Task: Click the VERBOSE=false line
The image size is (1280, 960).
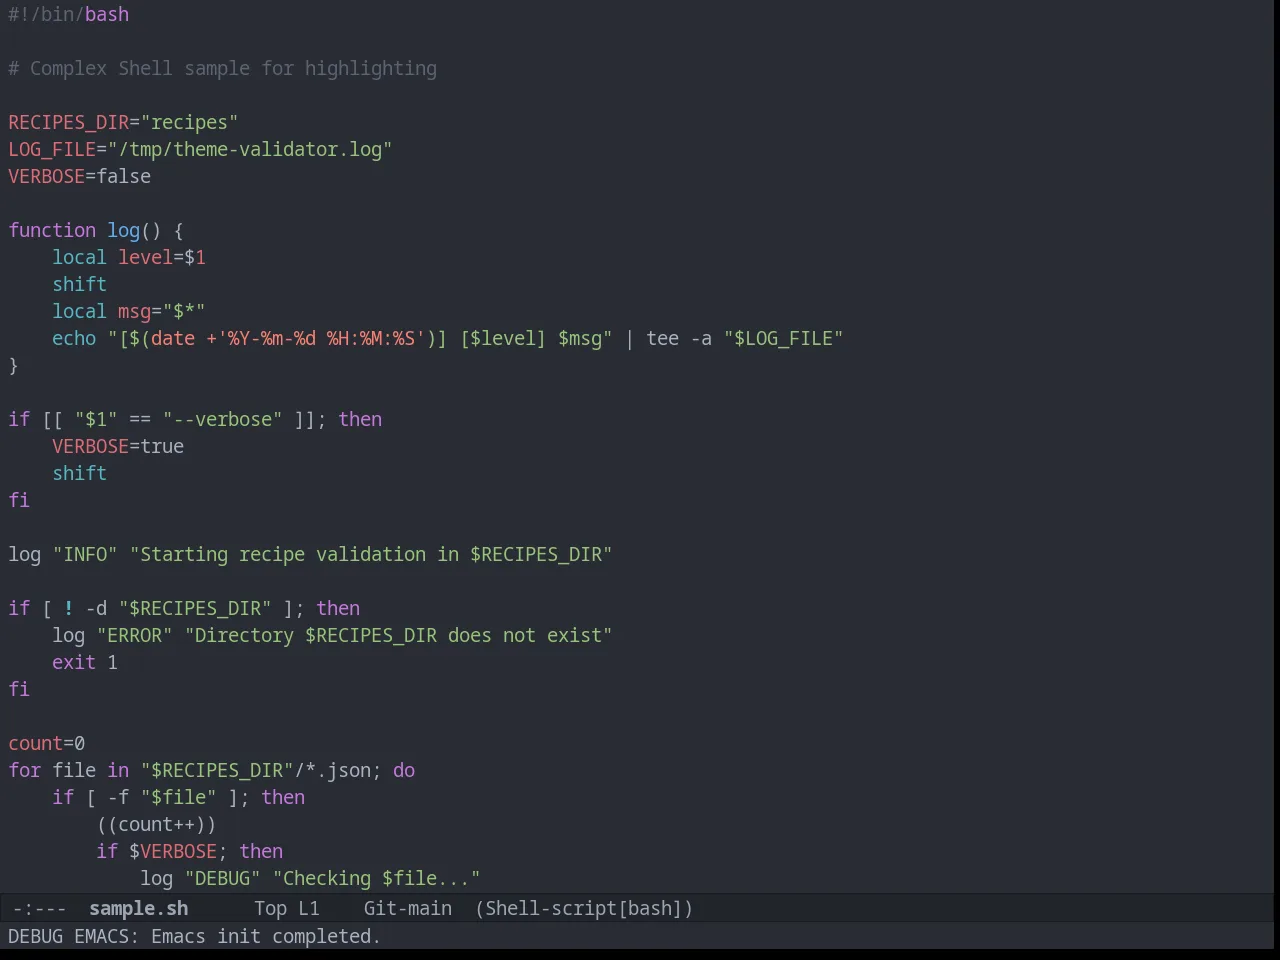Action: pyautogui.click(x=79, y=176)
